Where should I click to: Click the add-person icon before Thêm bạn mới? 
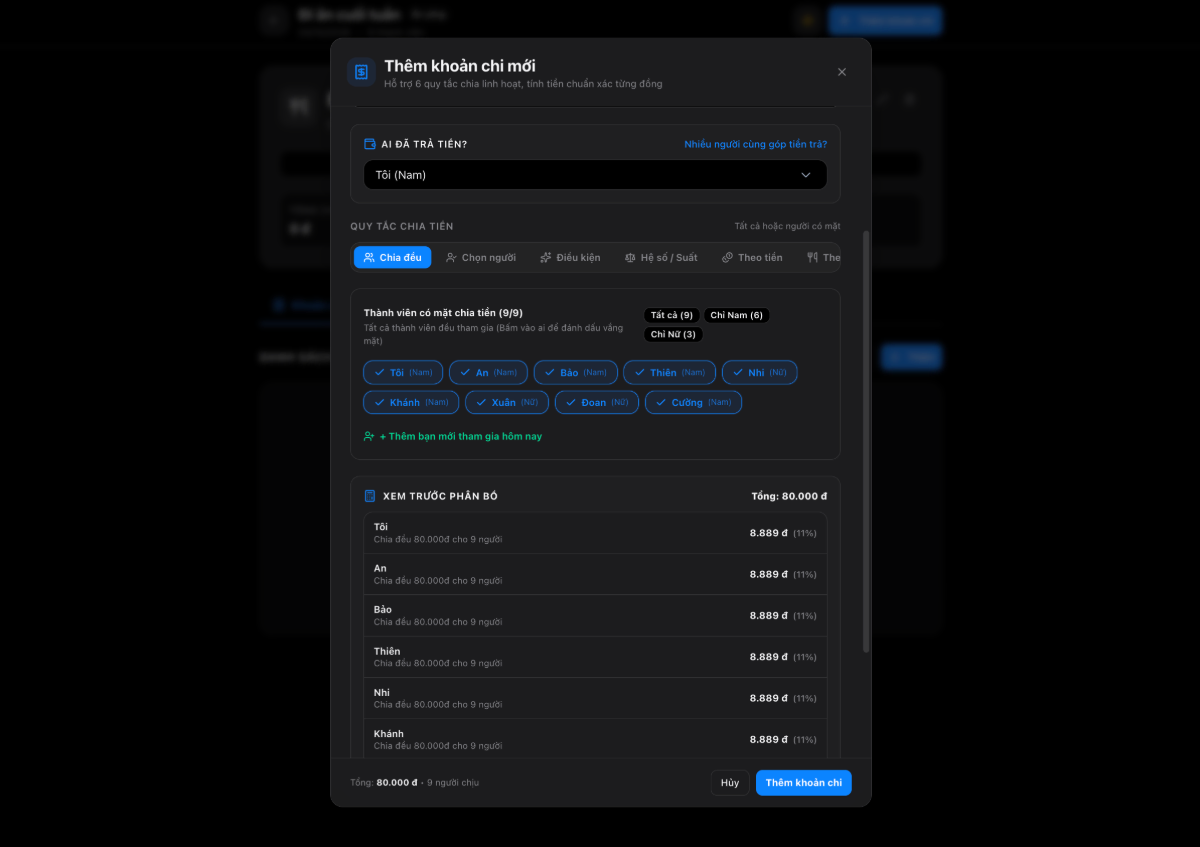(x=370, y=436)
